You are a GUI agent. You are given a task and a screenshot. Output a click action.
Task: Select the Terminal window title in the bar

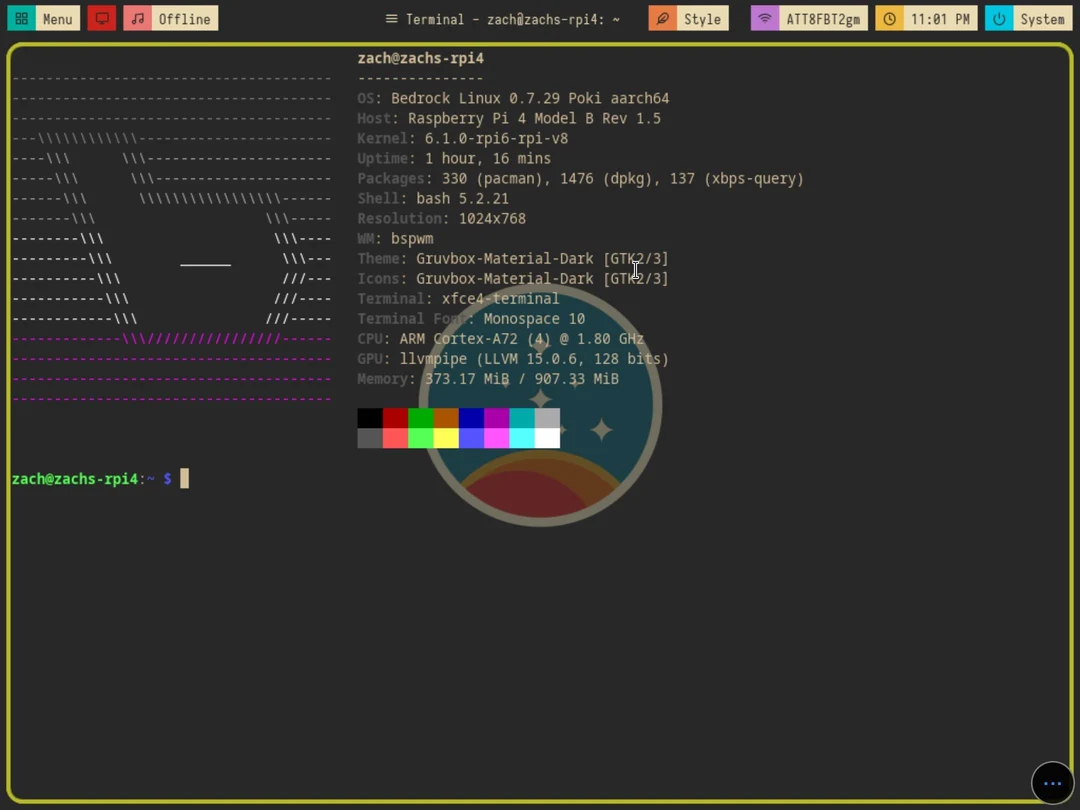[x=510, y=18]
